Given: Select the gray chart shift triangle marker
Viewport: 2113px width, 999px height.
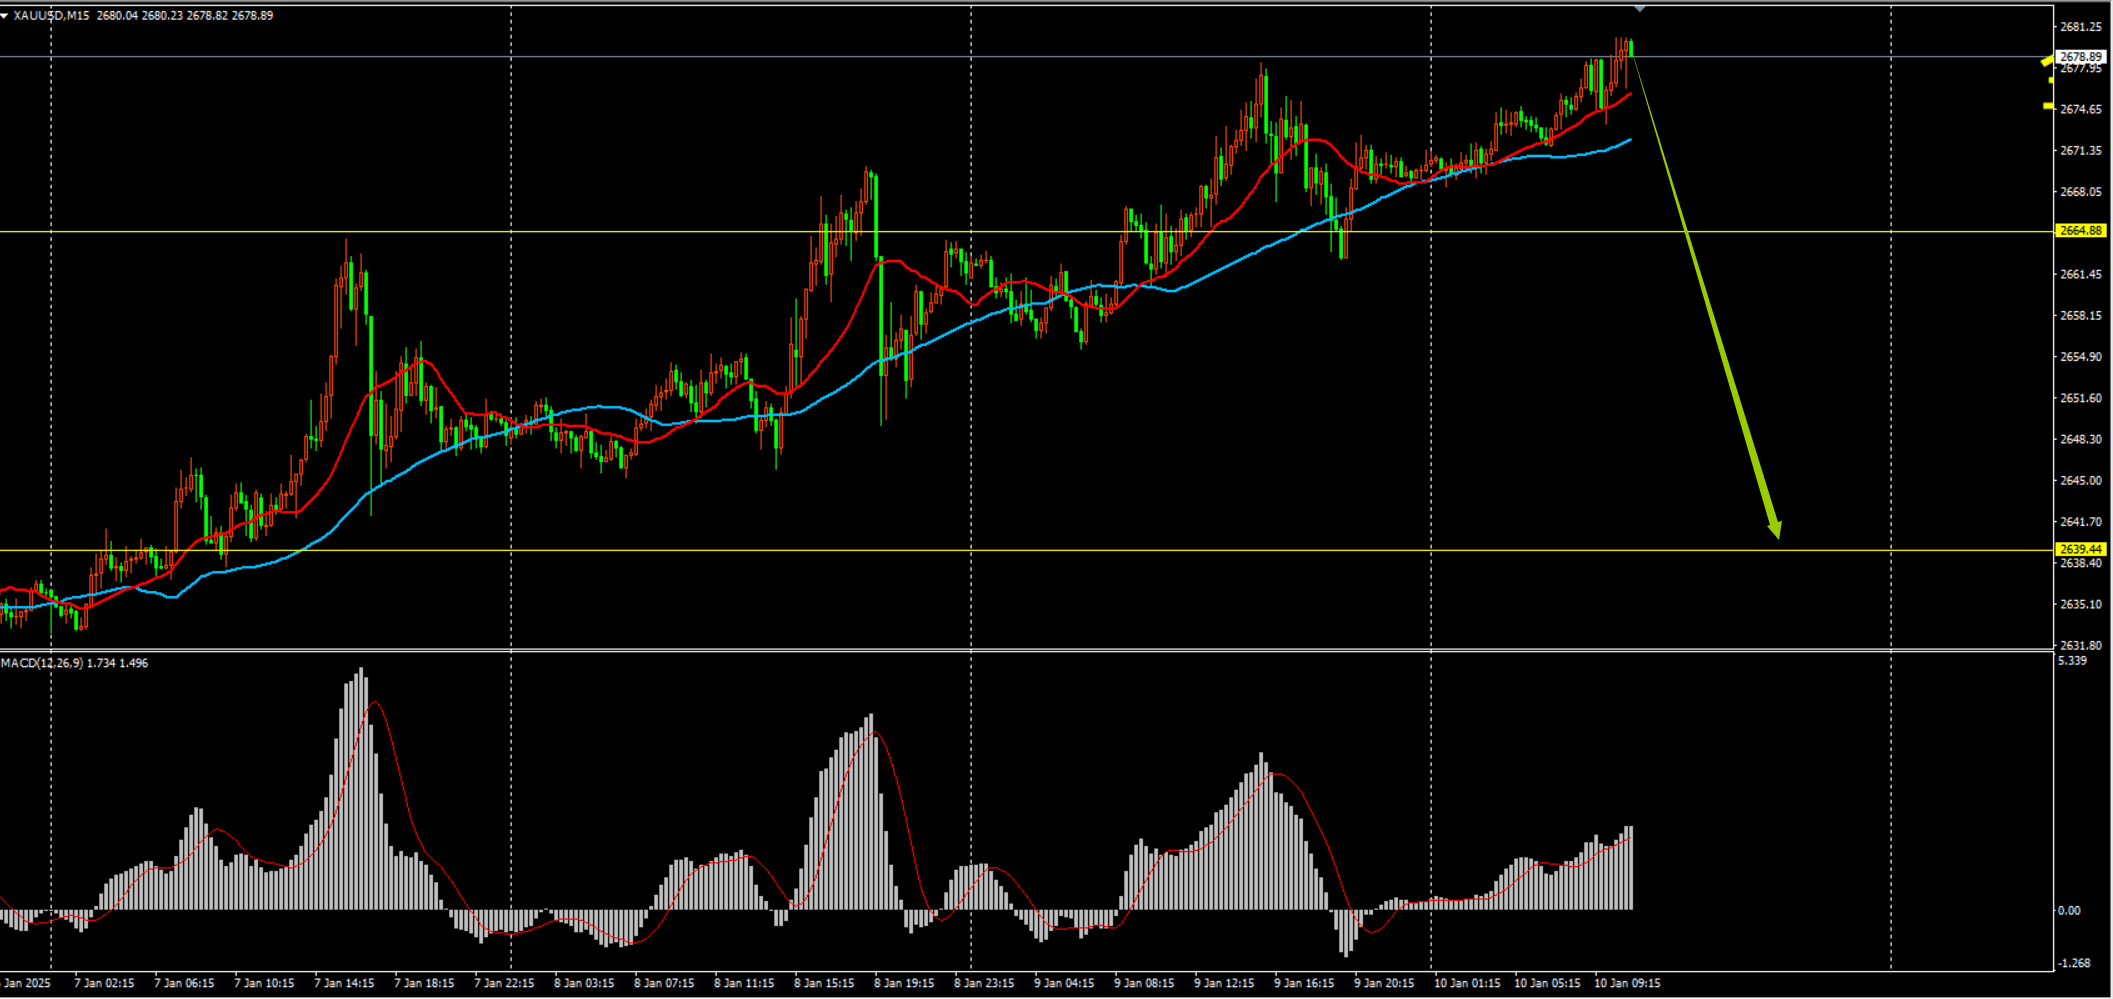Looking at the screenshot, I should tap(1640, 9).
